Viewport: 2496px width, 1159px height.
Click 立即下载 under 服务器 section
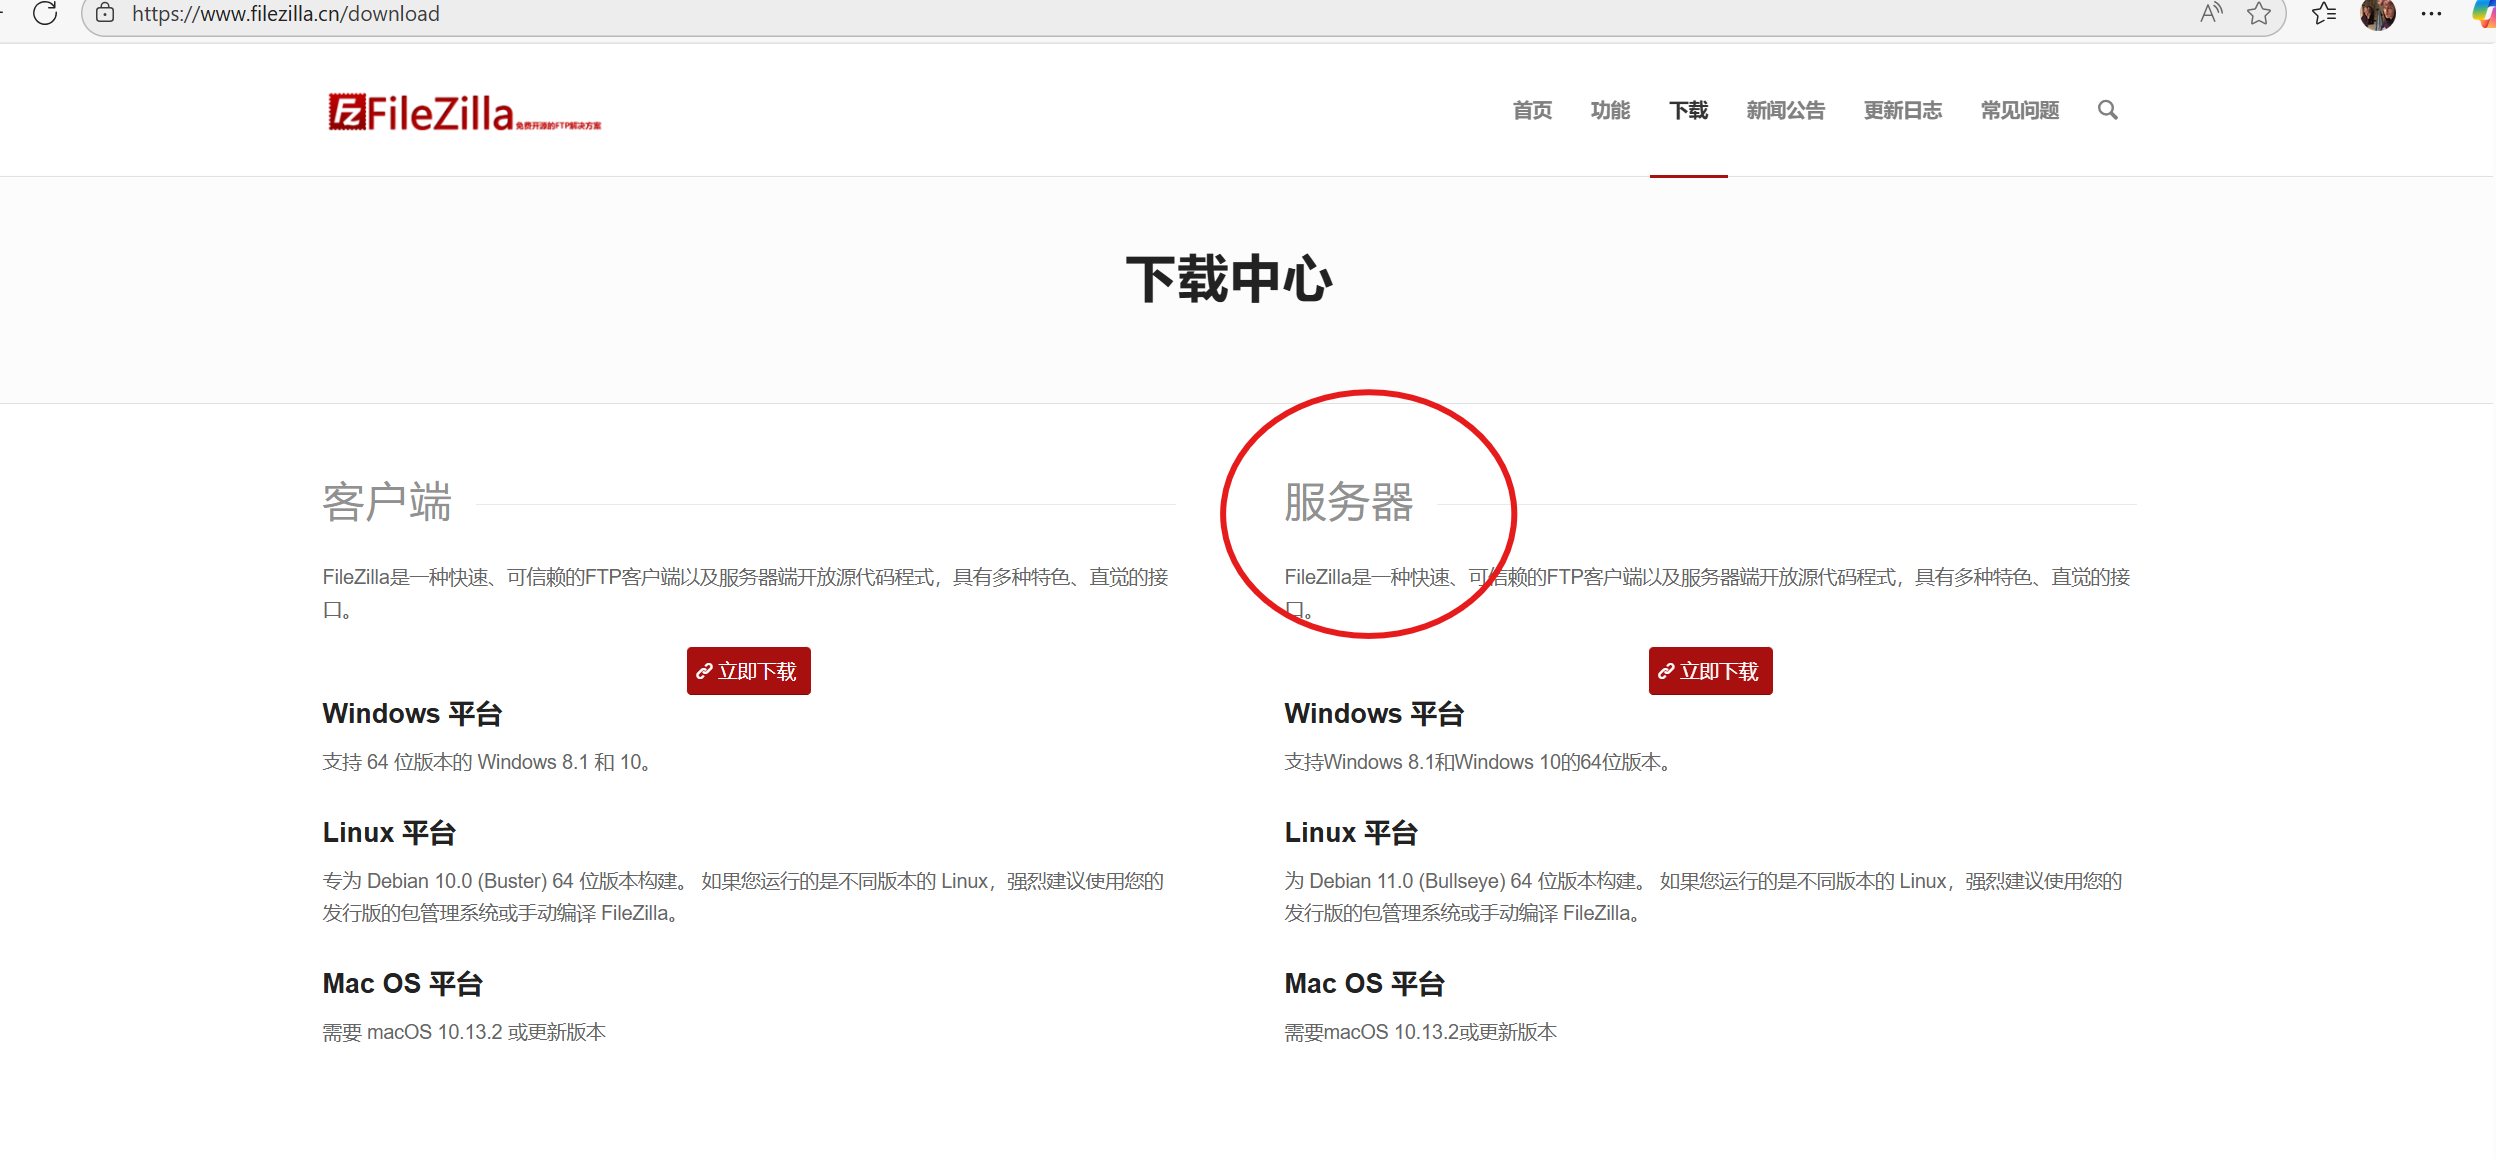[x=1710, y=671]
